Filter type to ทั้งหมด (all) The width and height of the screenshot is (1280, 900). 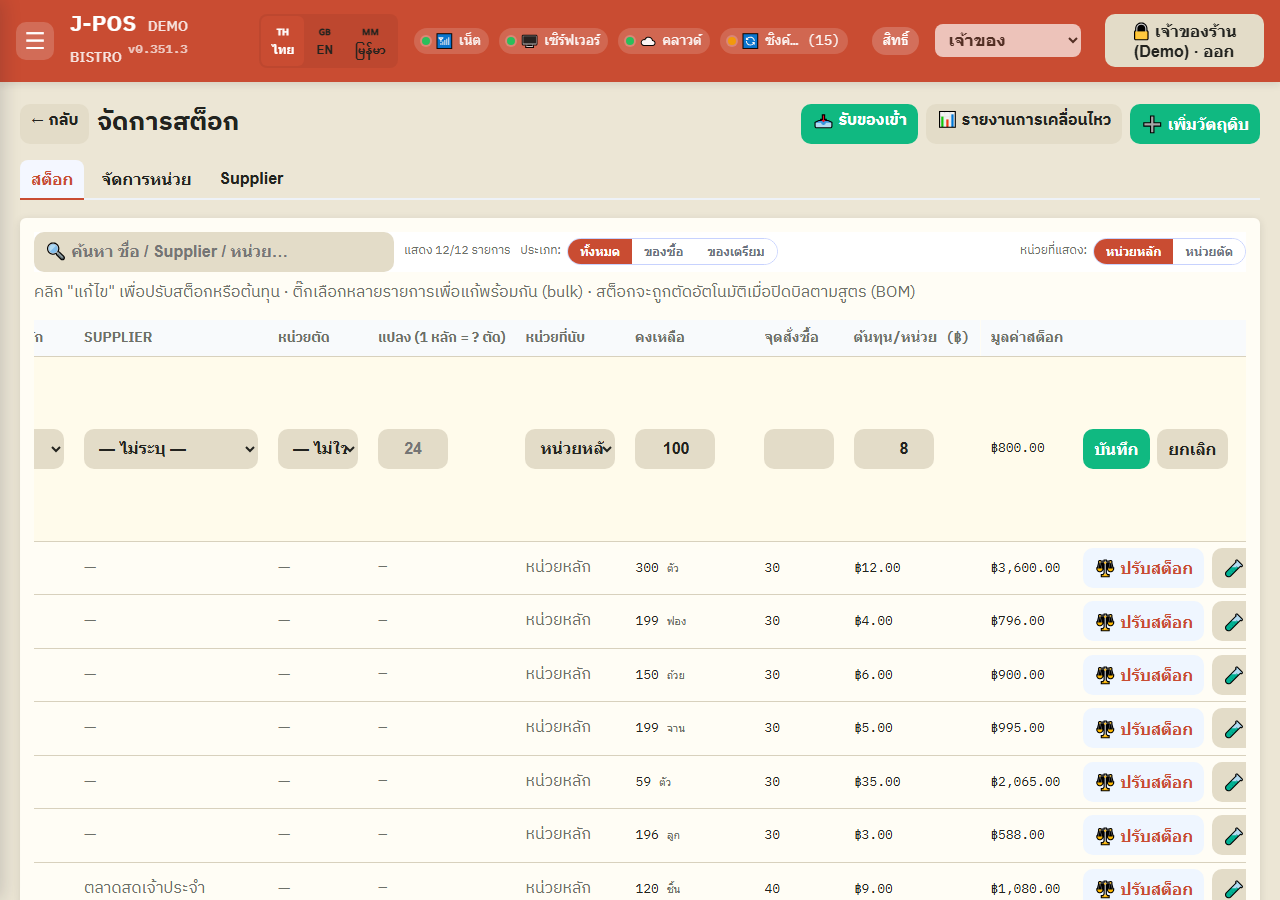[x=600, y=251]
